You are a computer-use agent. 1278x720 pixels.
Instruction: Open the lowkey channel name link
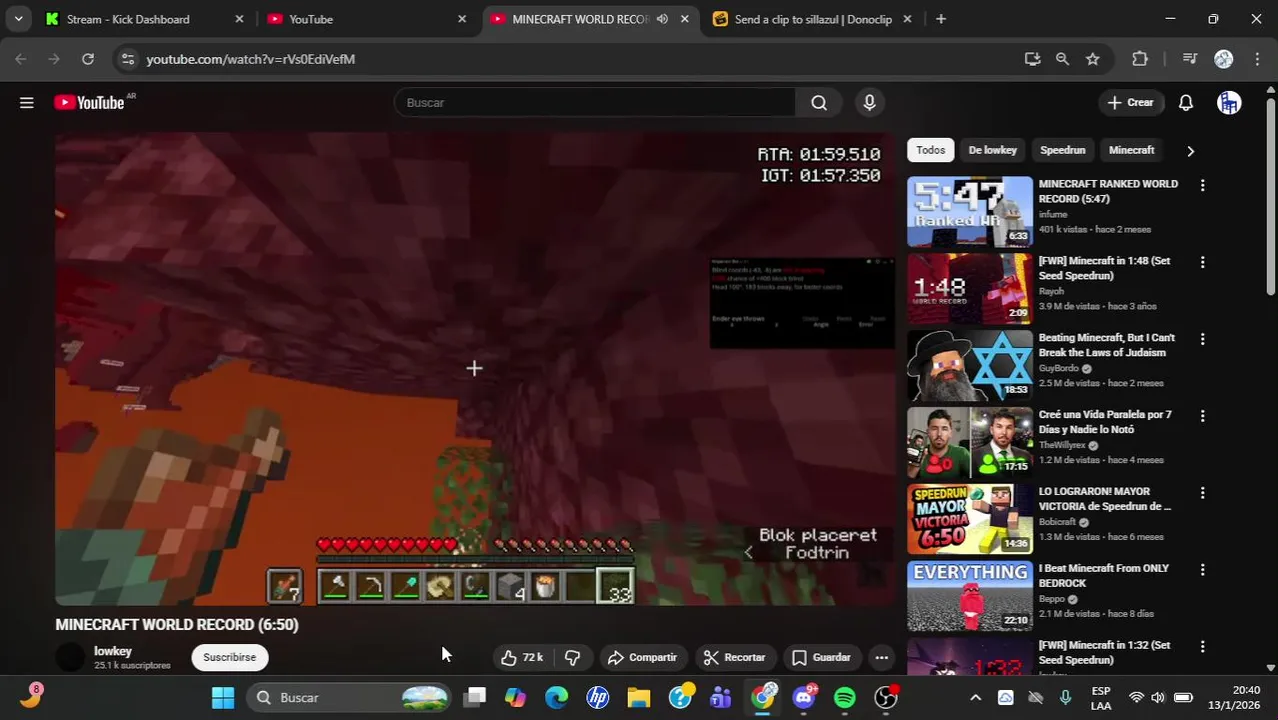[113, 651]
